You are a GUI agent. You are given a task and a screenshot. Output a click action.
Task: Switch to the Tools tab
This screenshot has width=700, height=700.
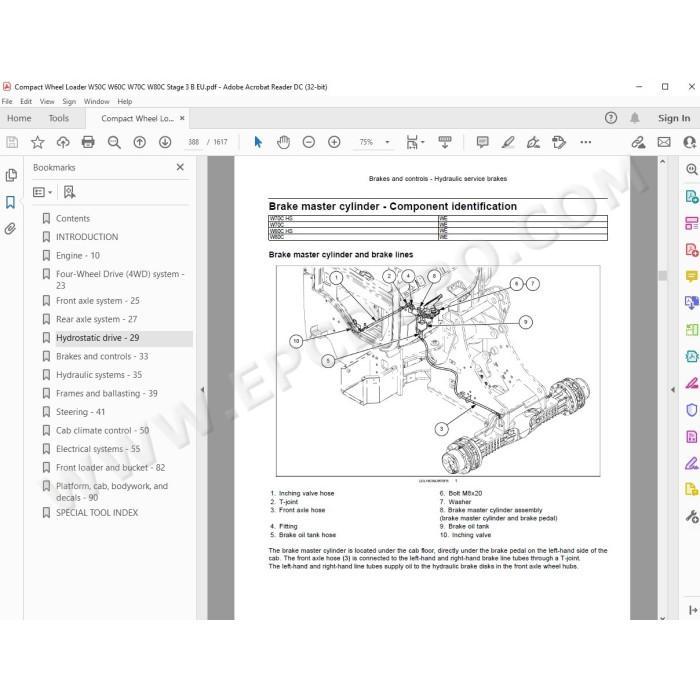pos(58,118)
